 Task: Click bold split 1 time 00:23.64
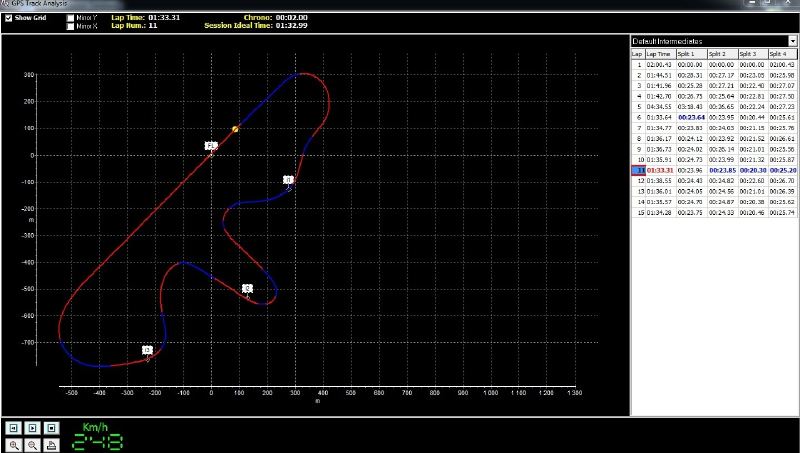click(x=691, y=117)
